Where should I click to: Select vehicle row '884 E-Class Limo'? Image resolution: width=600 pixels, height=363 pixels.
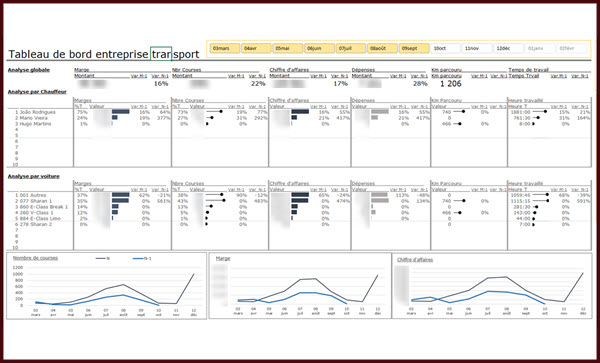coord(40,218)
